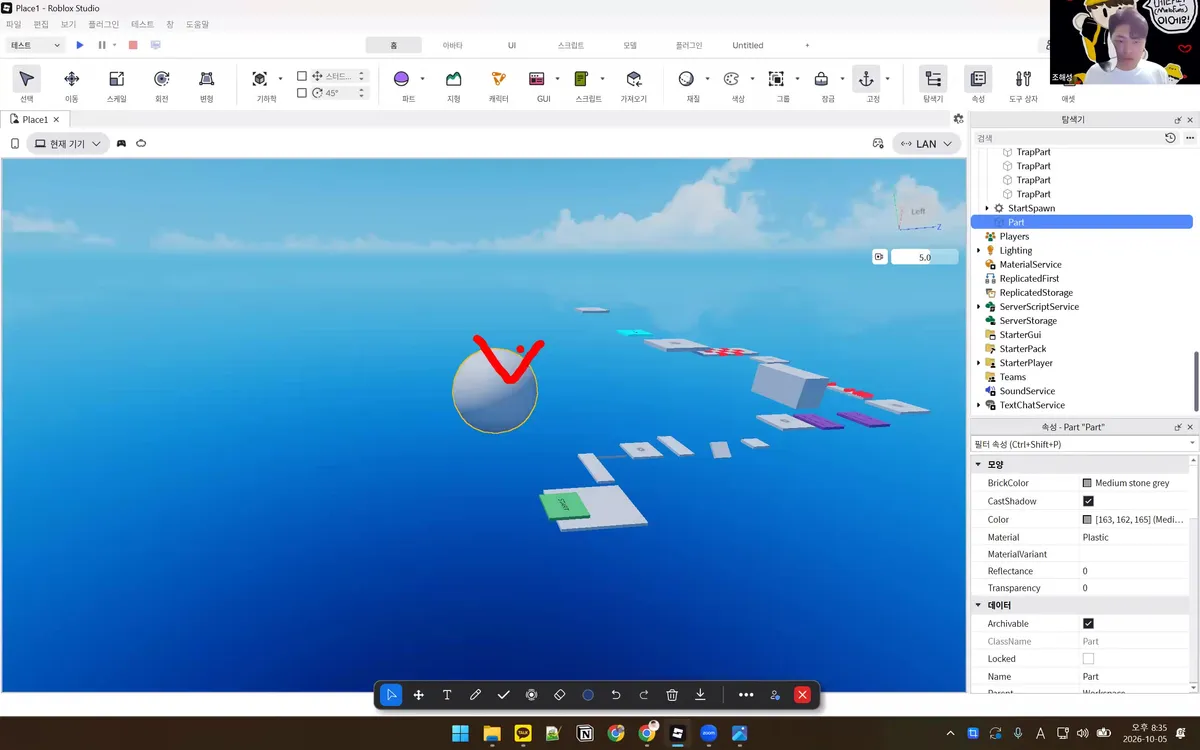This screenshot has height=750, width=1200.
Task: Click the 스크립트 script icon in ribbon
Action: point(581,79)
